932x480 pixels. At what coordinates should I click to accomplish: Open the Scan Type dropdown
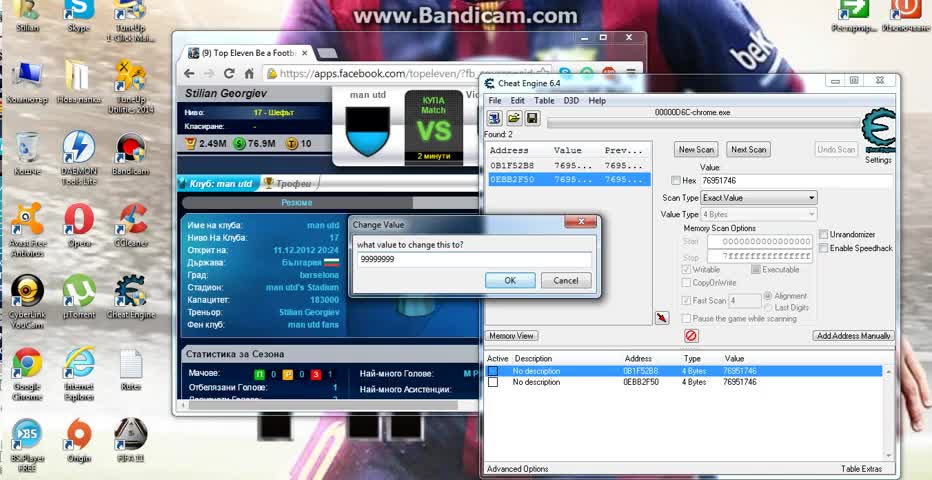(x=758, y=198)
